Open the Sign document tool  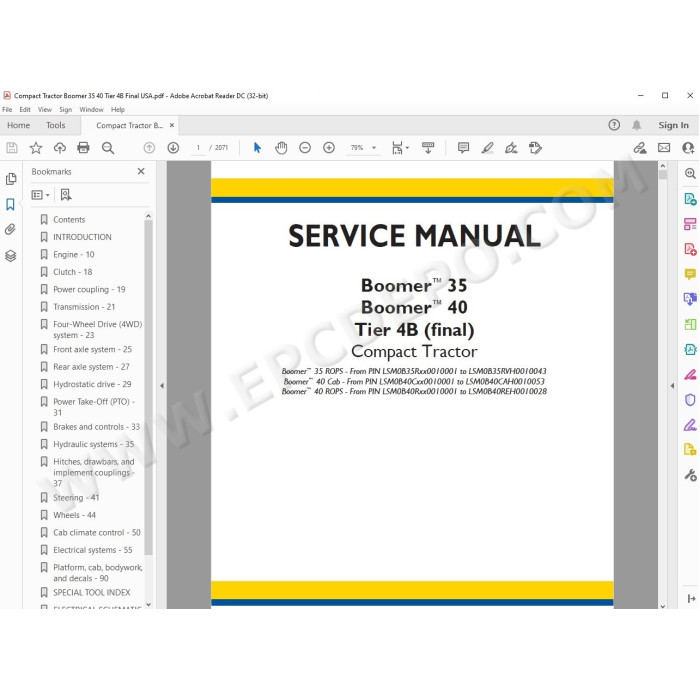pos(511,148)
